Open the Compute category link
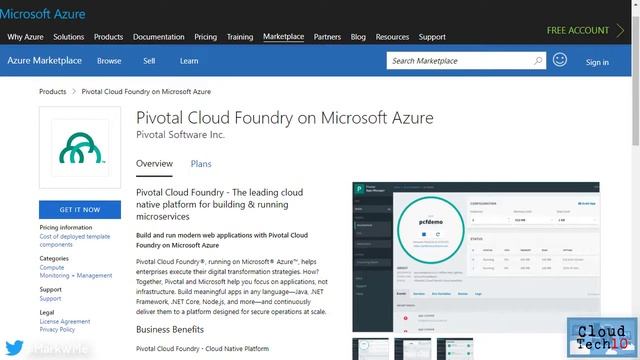The image size is (640, 360). tap(52, 267)
